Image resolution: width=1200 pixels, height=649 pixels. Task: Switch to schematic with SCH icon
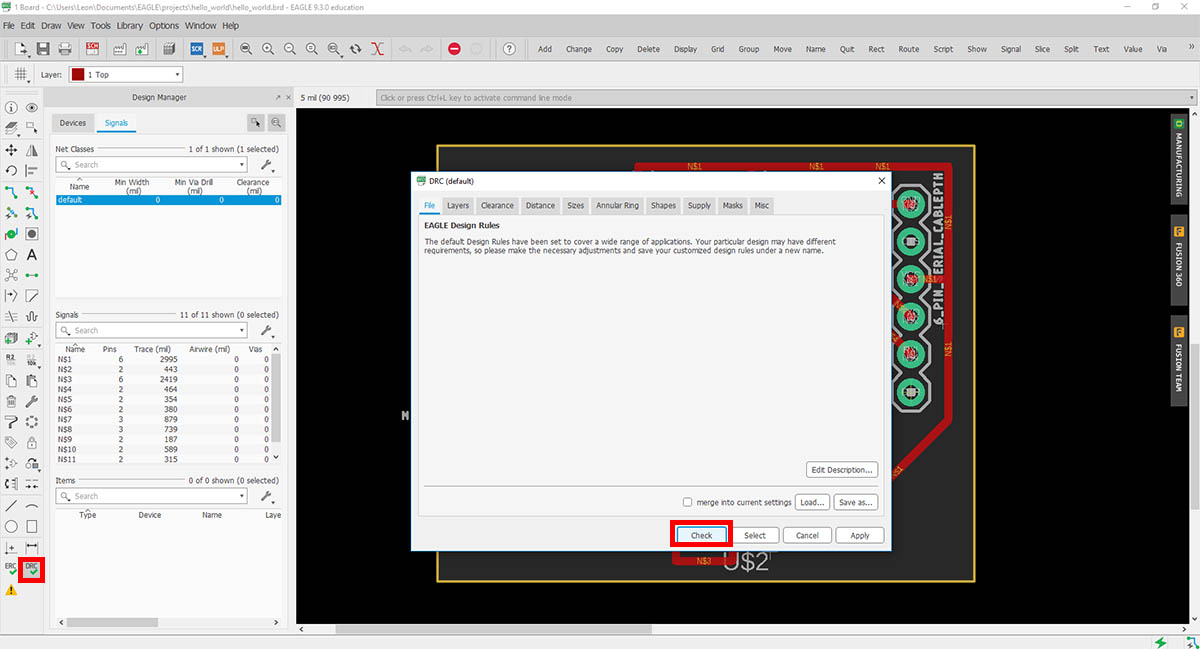(93, 49)
